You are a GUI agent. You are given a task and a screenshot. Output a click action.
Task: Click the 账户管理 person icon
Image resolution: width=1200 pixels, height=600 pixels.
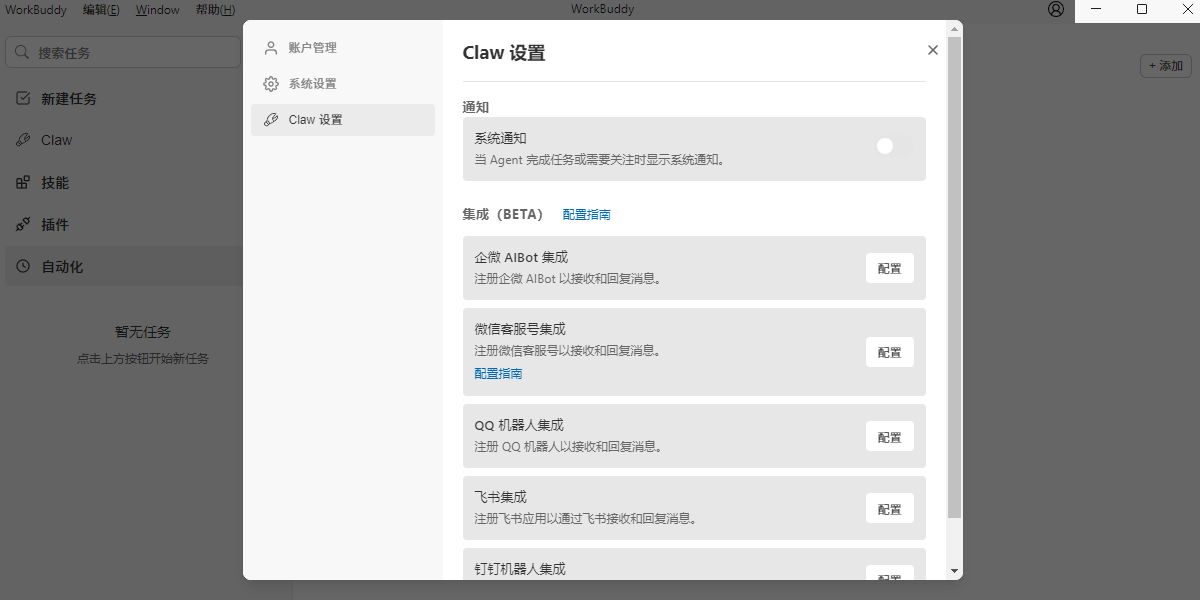[x=270, y=47]
